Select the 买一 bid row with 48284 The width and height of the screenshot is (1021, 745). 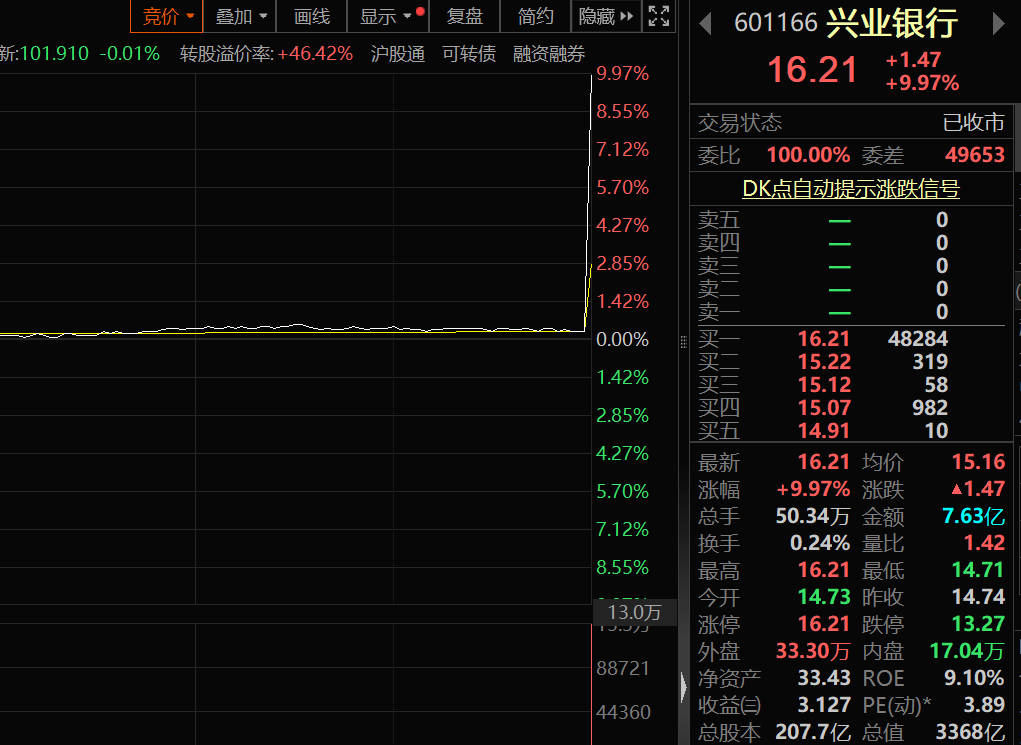click(851, 339)
